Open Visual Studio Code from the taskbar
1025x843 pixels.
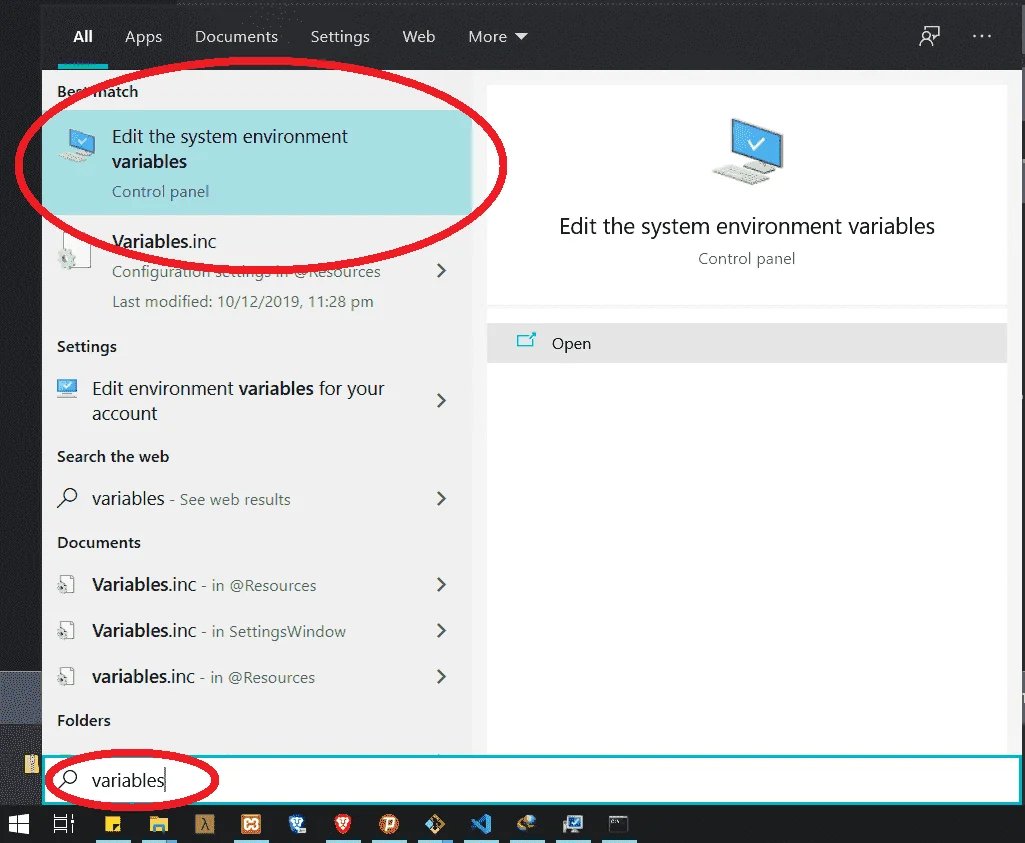[481, 824]
